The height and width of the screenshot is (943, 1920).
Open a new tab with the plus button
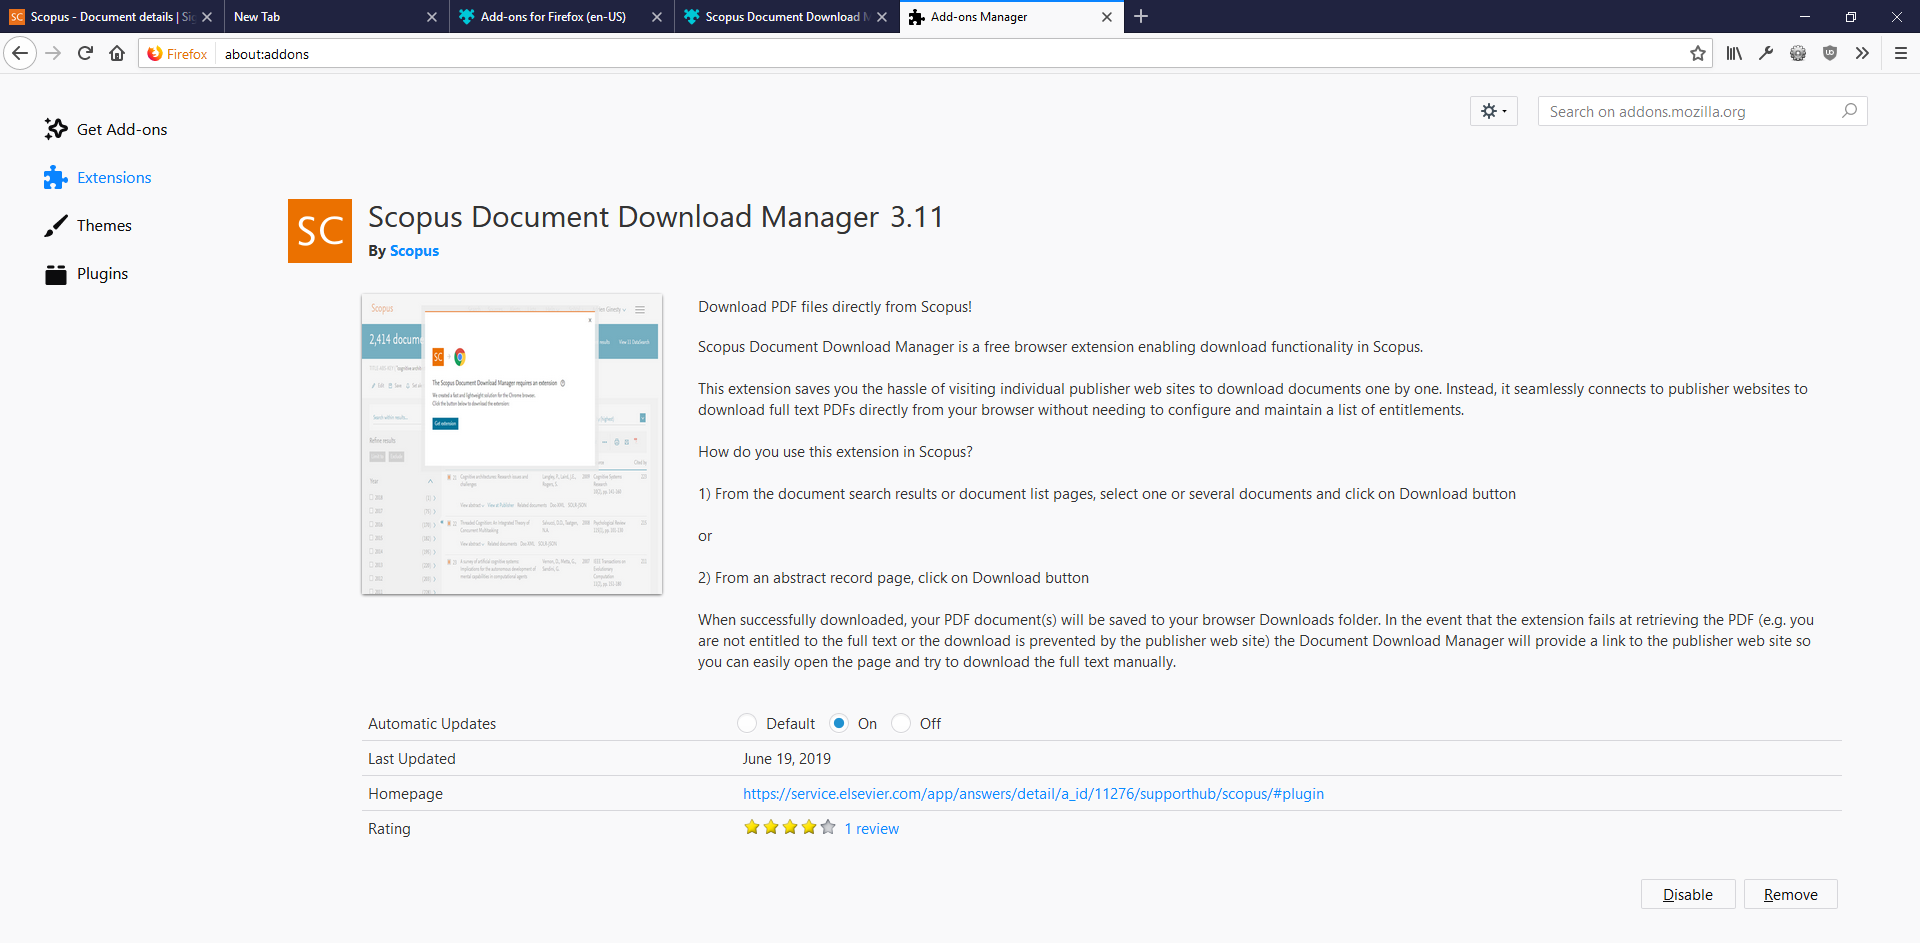[x=1141, y=16]
